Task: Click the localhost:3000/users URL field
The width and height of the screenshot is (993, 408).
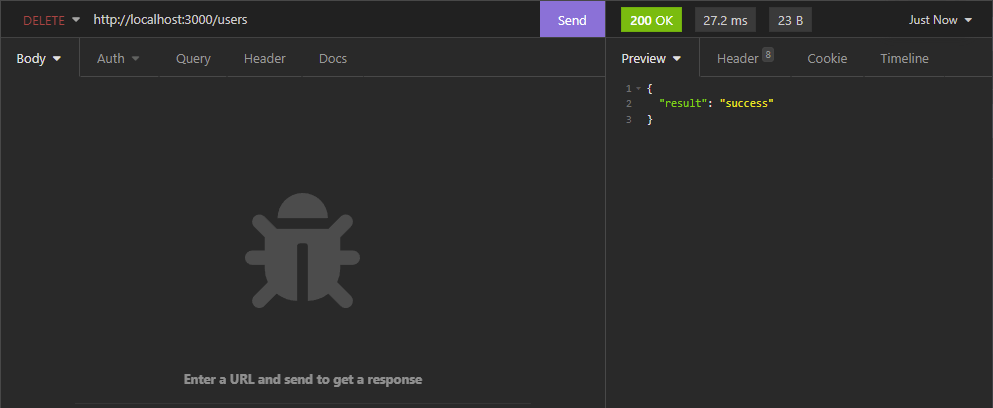Action: (300, 20)
